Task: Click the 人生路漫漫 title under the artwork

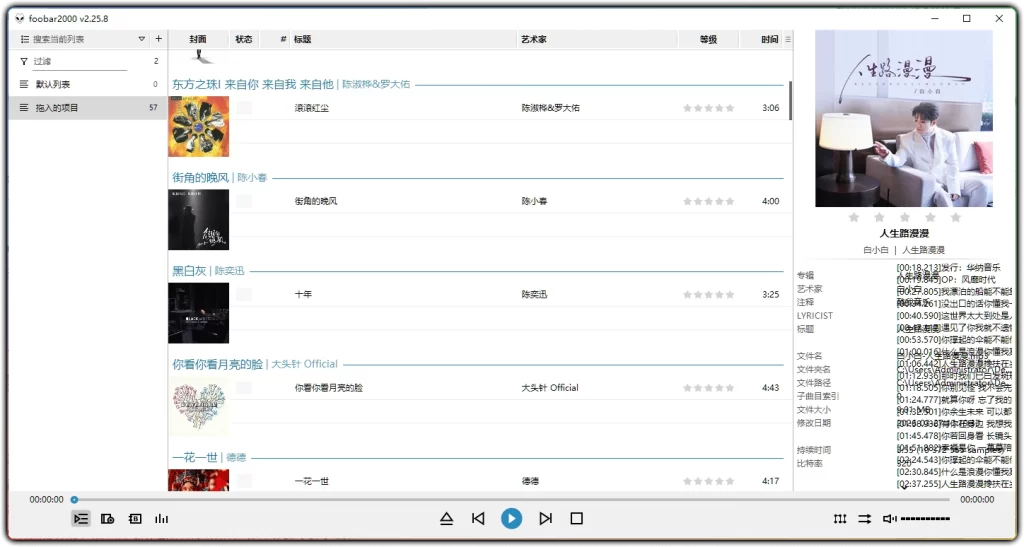Action: point(904,234)
